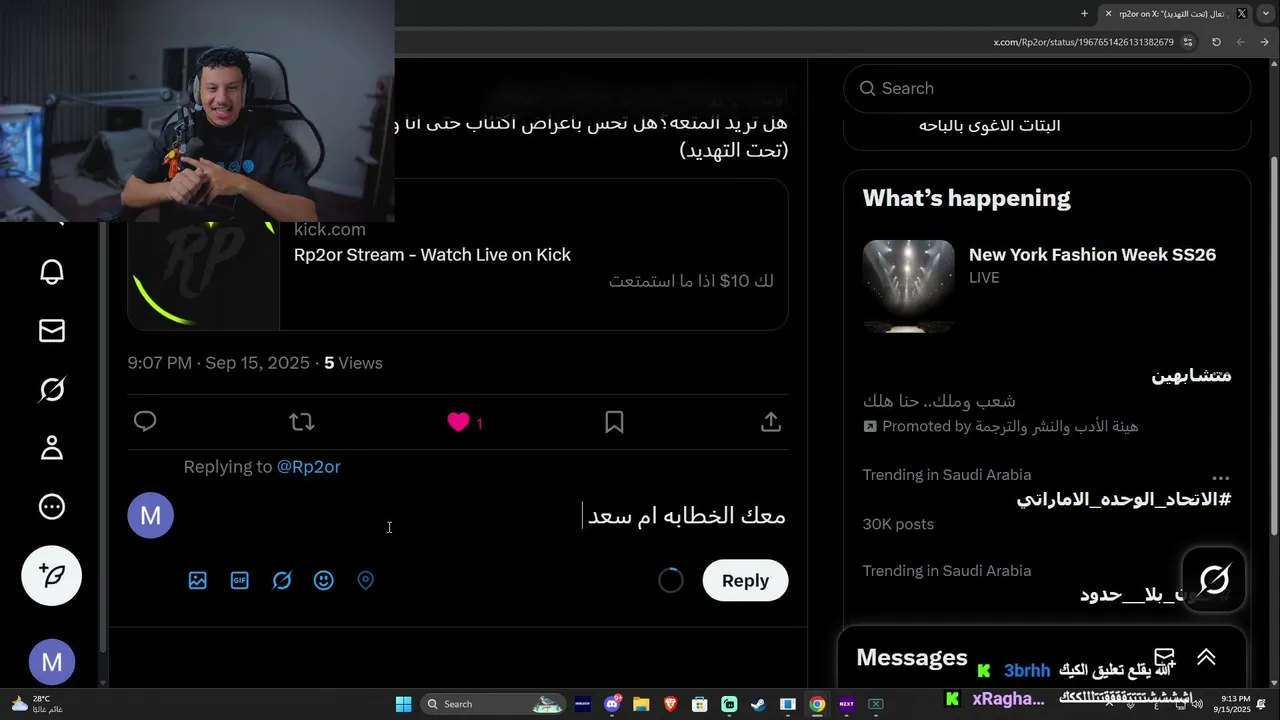This screenshot has width=1280, height=720.
Task: Click the compose Post feather button
Action: (x=52, y=576)
